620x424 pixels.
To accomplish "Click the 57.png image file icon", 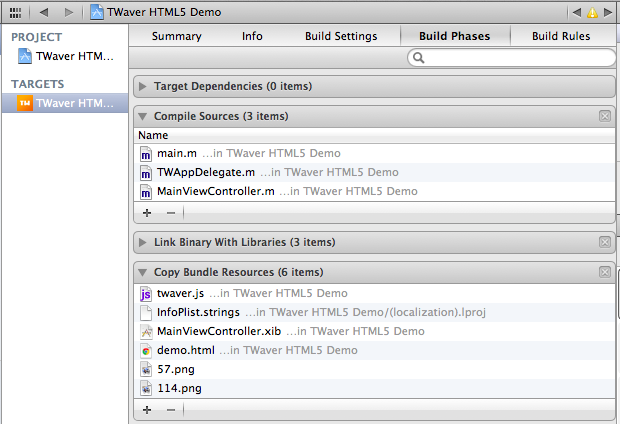I will coord(146,369).
